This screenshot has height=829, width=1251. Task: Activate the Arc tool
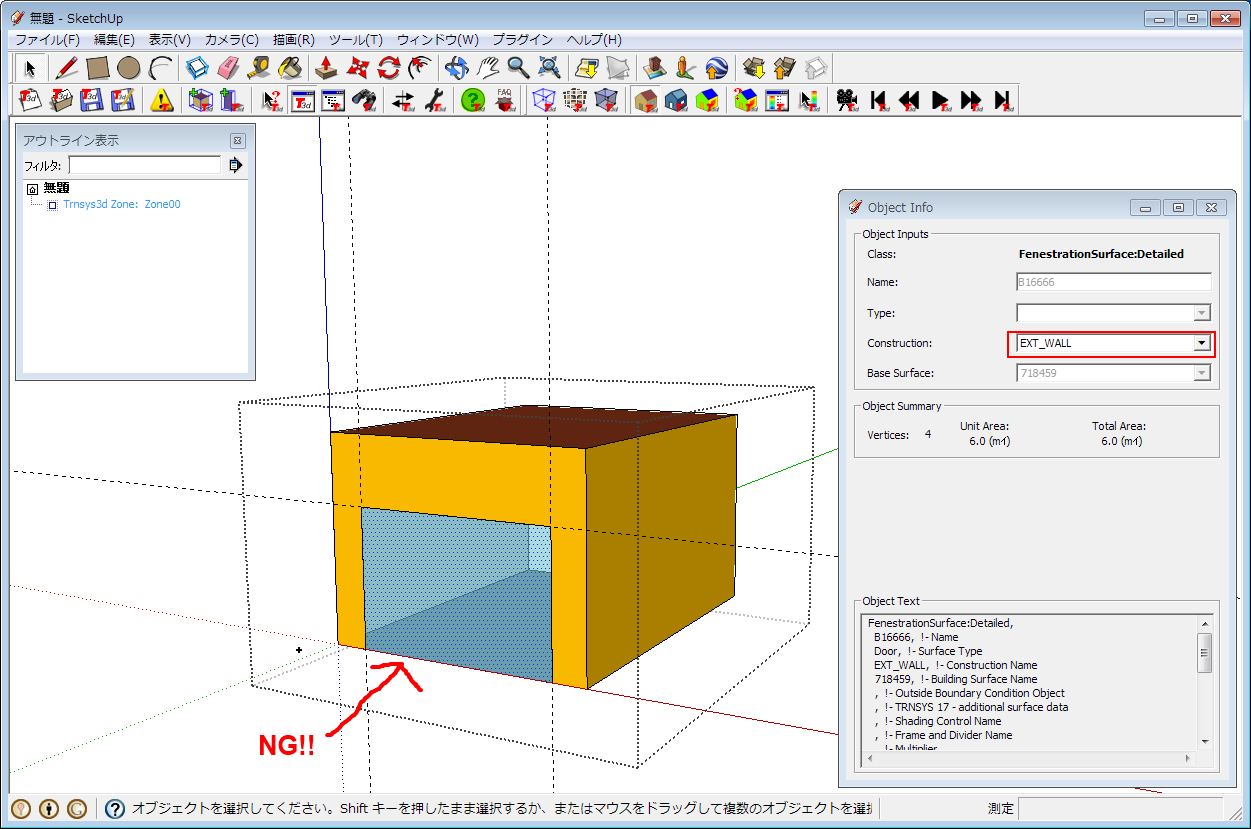point(160,68)
